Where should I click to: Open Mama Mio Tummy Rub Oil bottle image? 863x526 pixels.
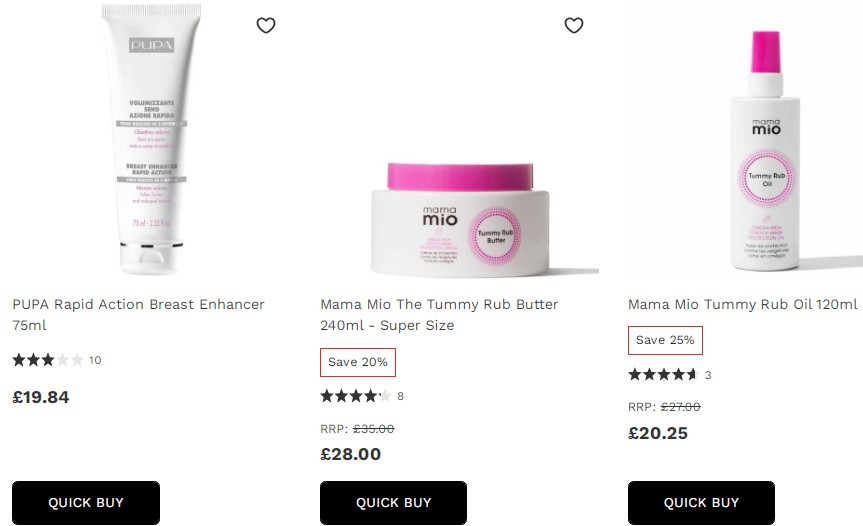pos(766,150)
